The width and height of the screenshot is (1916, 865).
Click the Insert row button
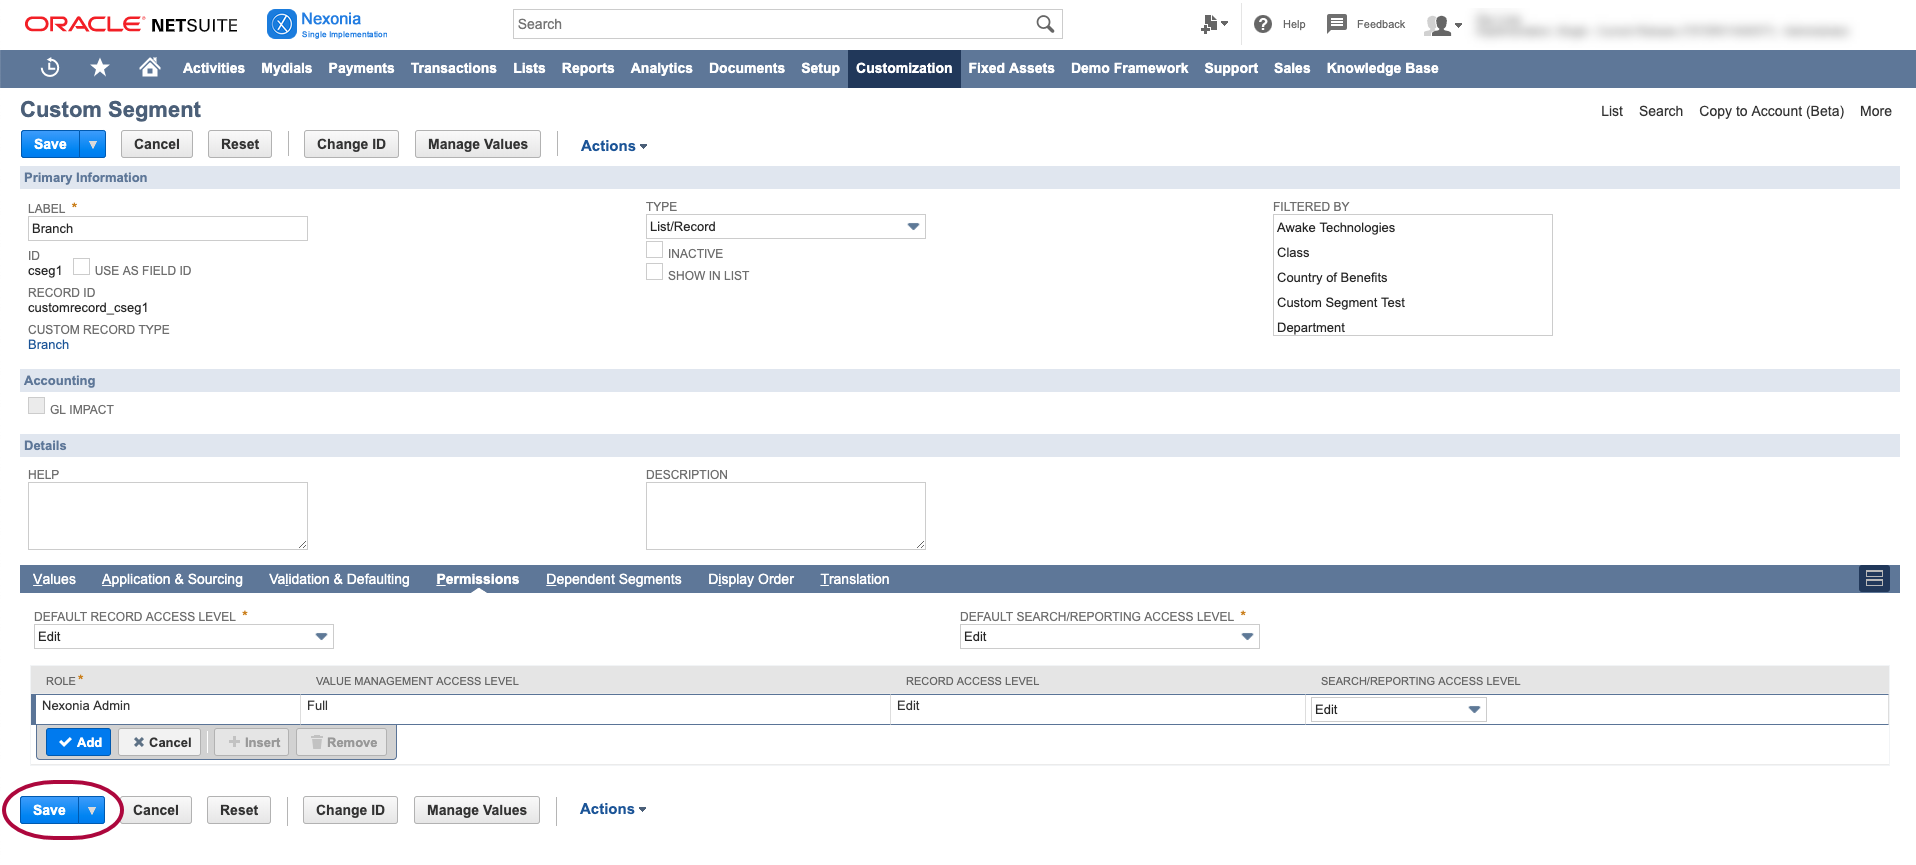[253, 742]
